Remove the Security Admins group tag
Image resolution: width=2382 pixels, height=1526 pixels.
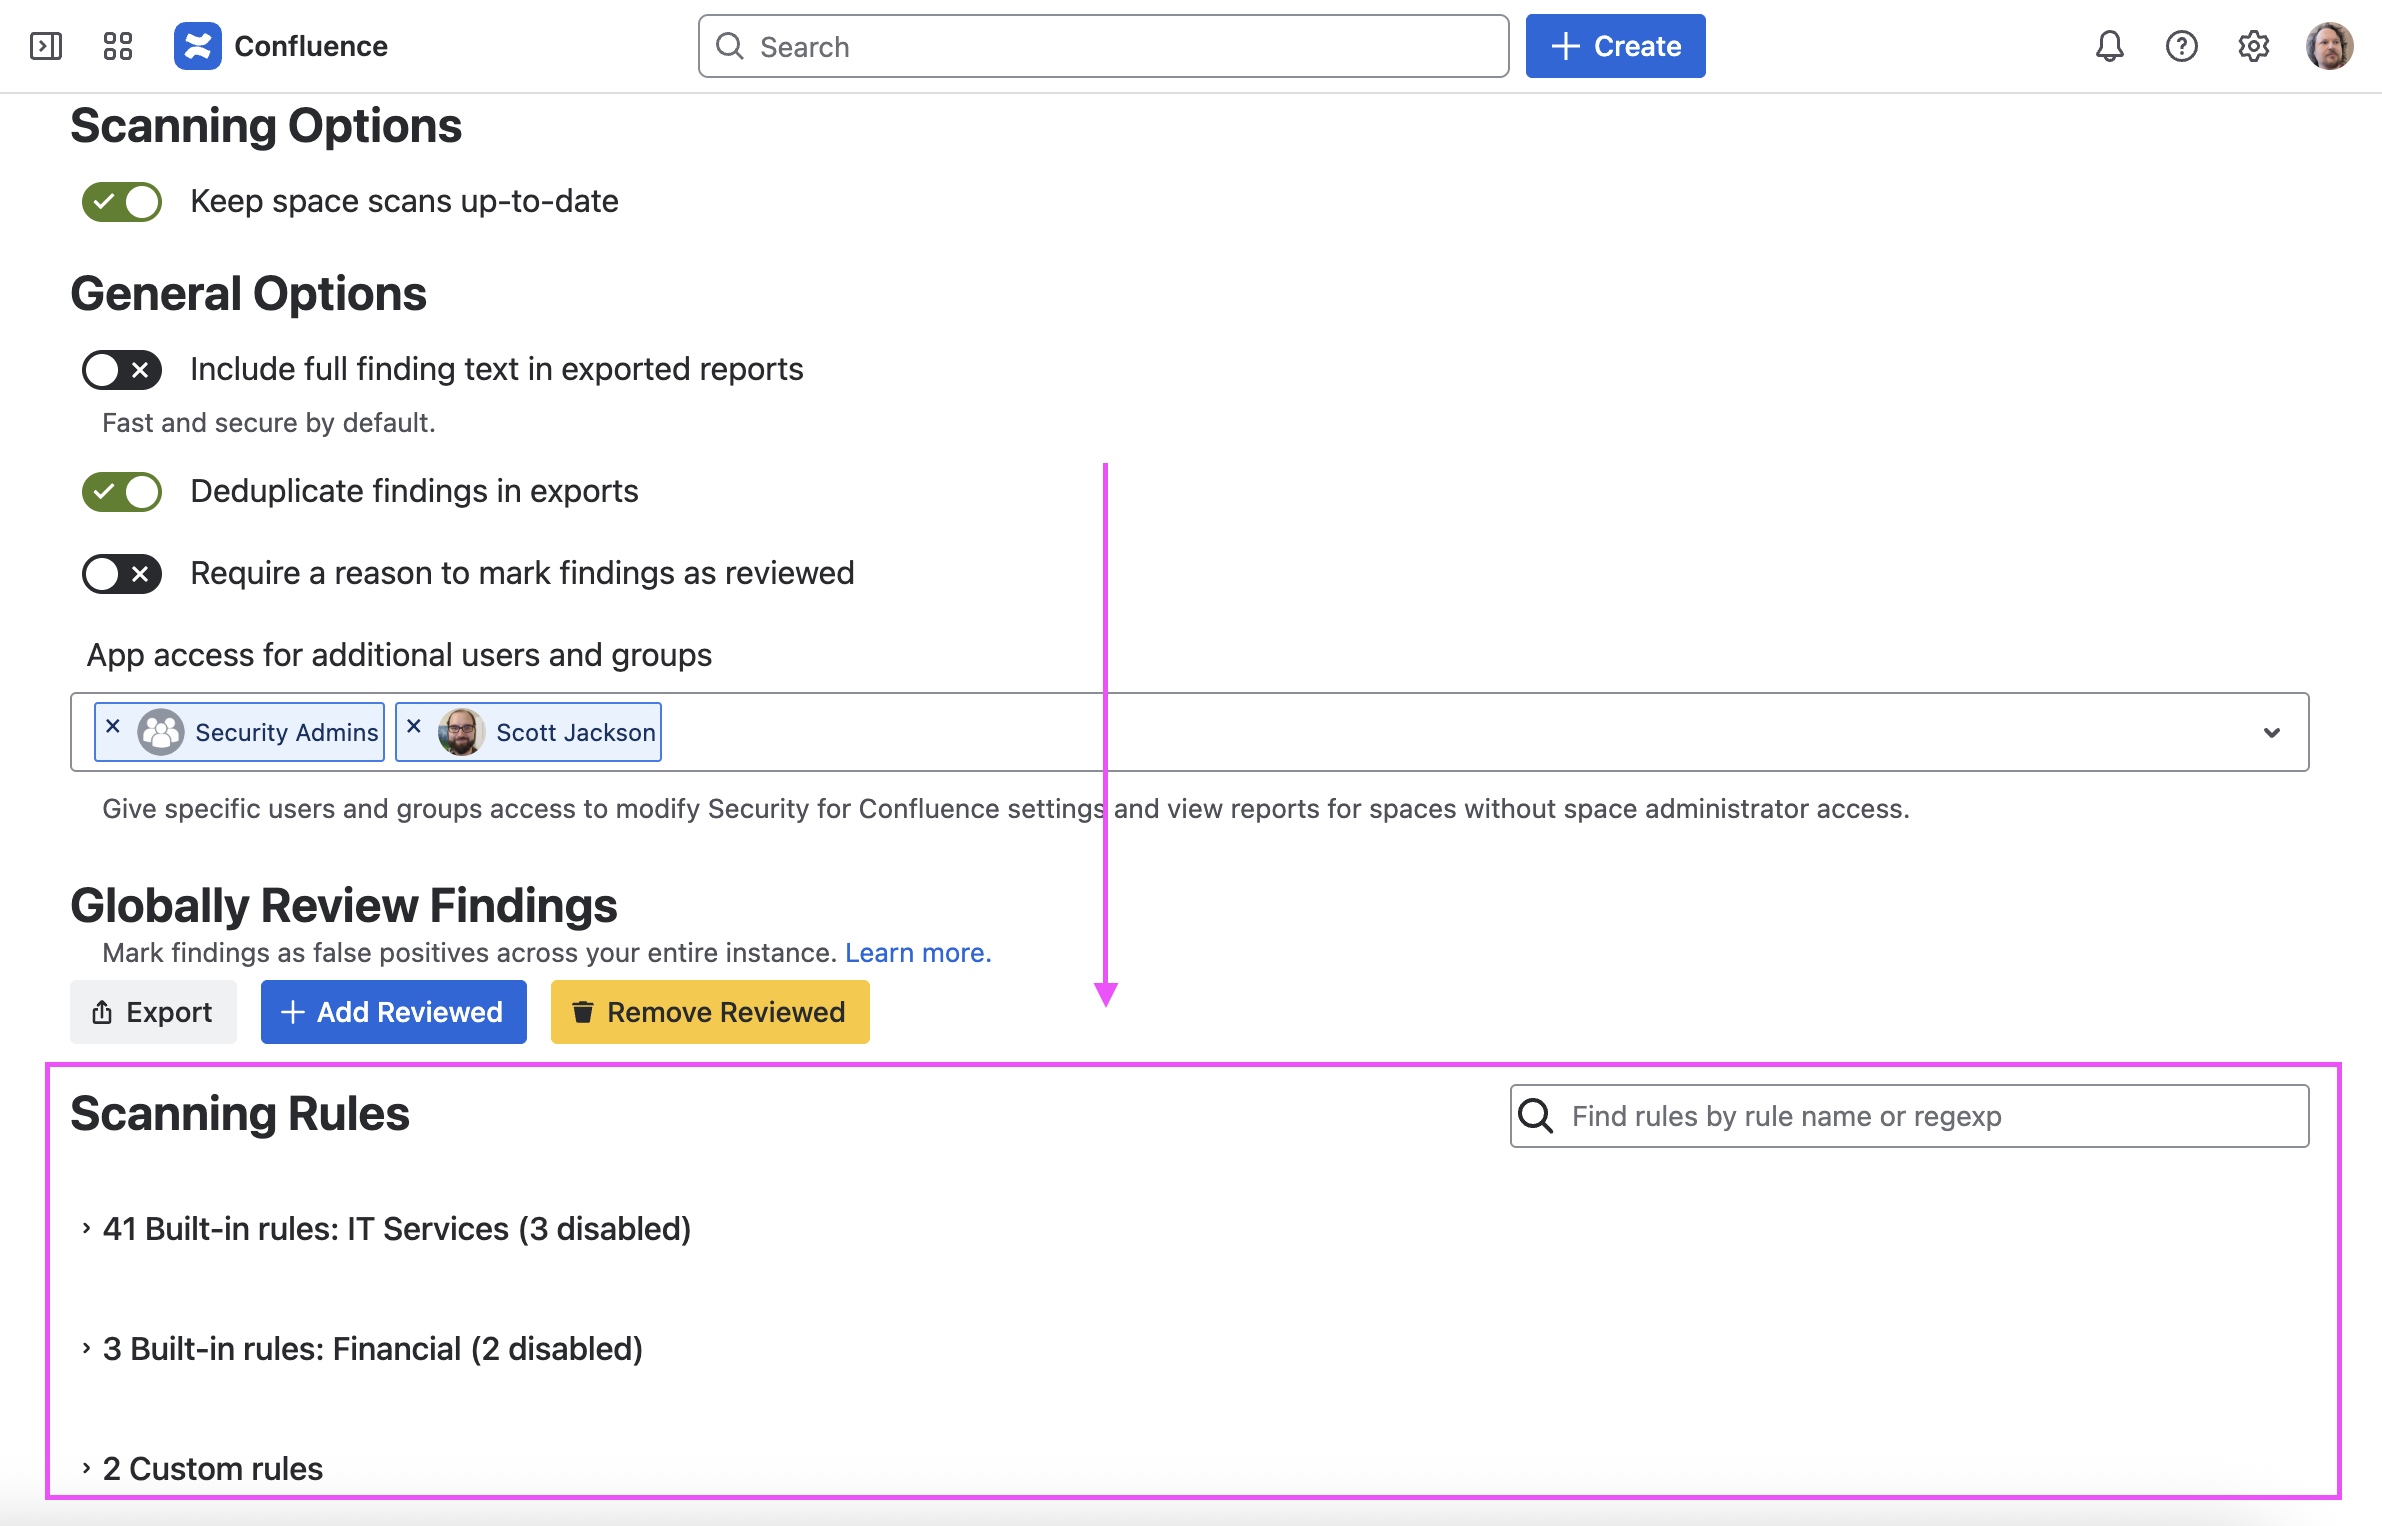coord(114,727)
